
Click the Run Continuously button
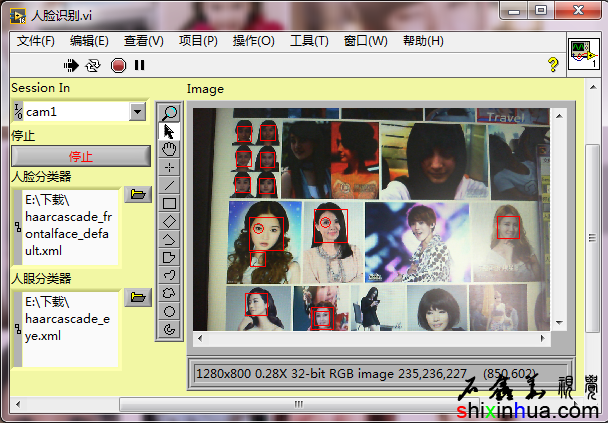(93, 65)
